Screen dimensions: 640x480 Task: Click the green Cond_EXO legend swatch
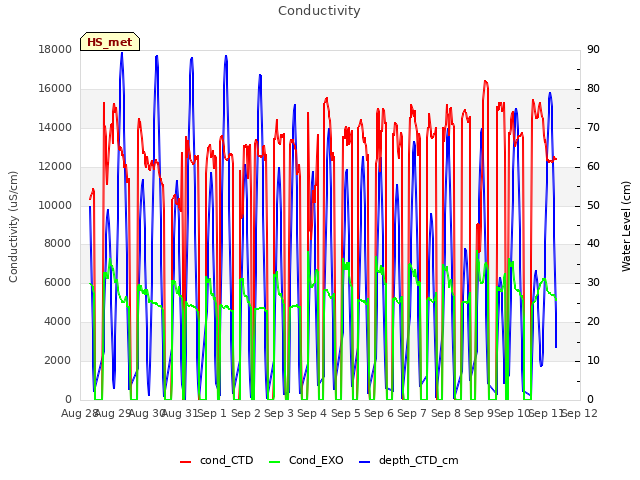(x=275, y=462)
